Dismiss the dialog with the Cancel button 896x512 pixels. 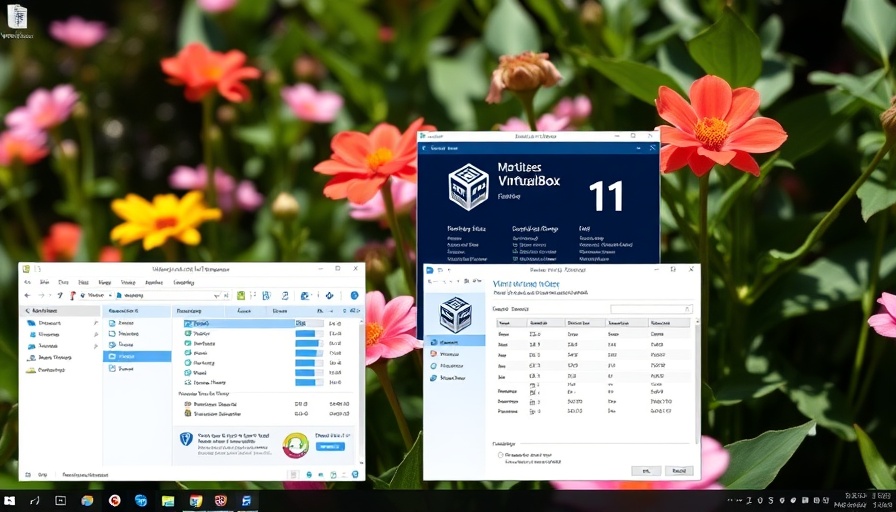677,470
